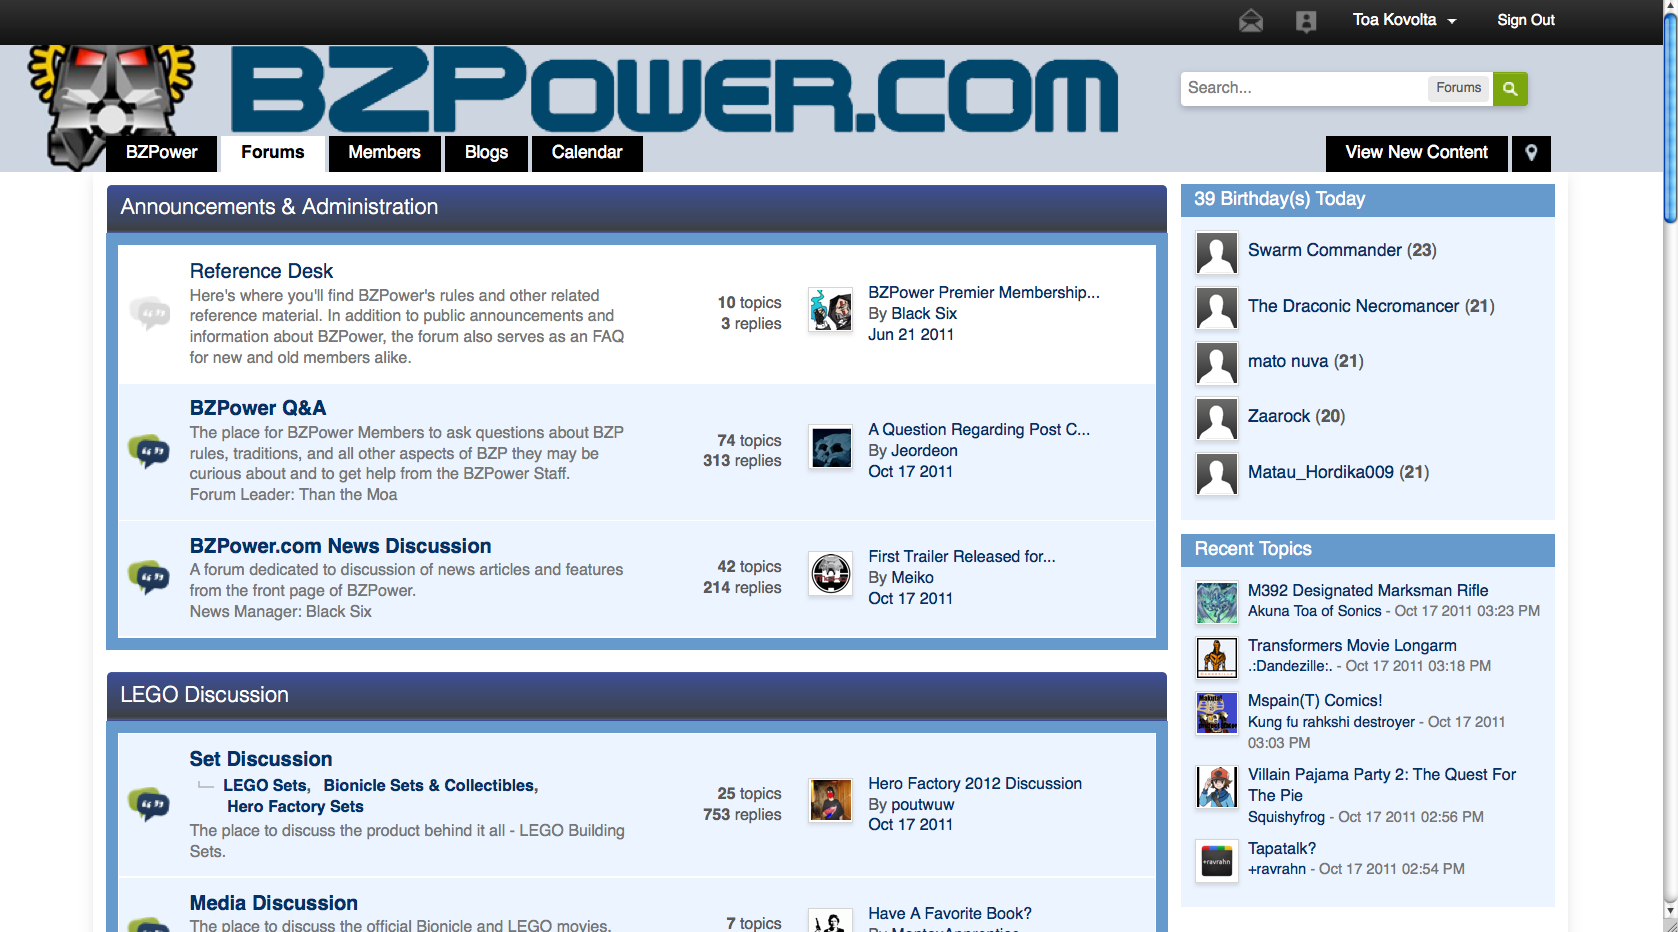The width and height of the screenshot is (1678, 932).
Task: Open the Forums search scope selector
Action: (1459, 88)
